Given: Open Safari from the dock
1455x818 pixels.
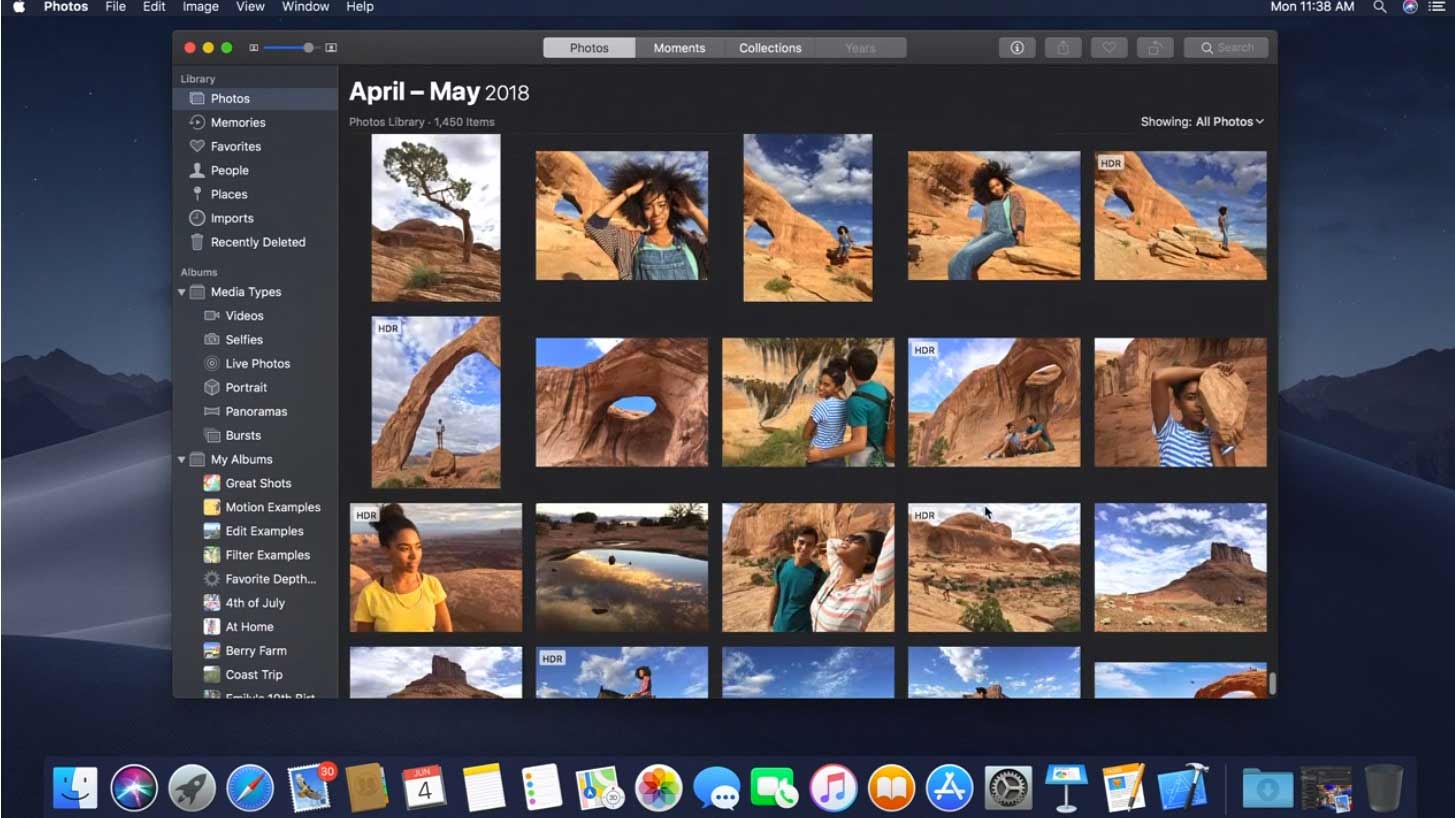Looking at the screenshot, I should [250, 788].
